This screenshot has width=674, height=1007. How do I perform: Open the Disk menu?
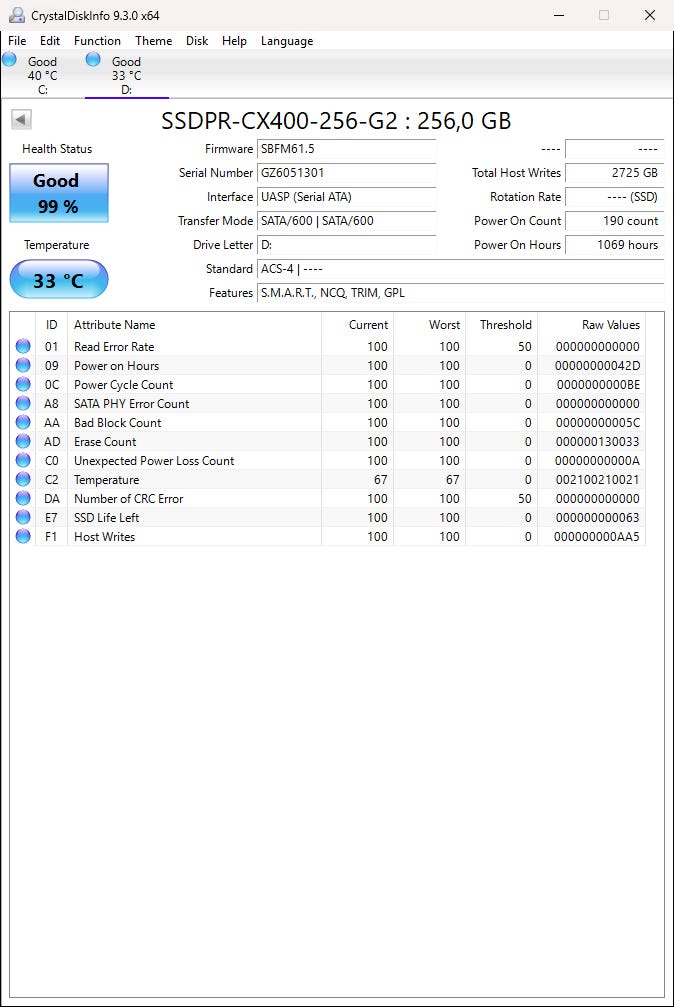pos(197,40)
